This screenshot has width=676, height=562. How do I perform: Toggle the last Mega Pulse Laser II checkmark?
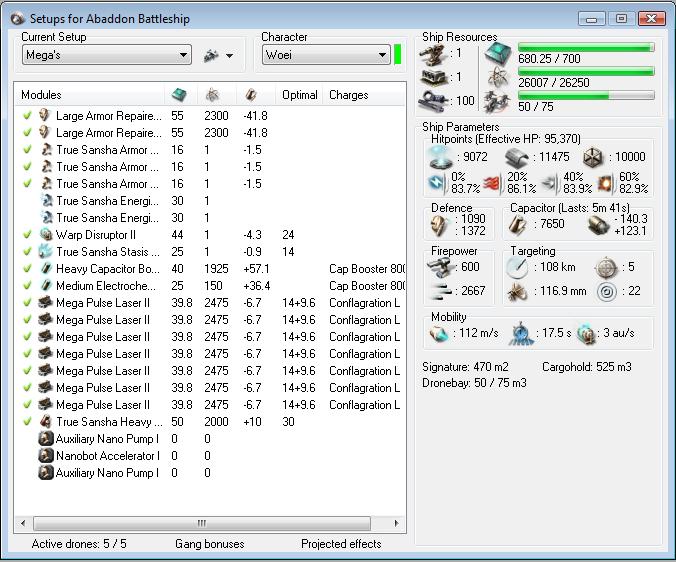27,404
